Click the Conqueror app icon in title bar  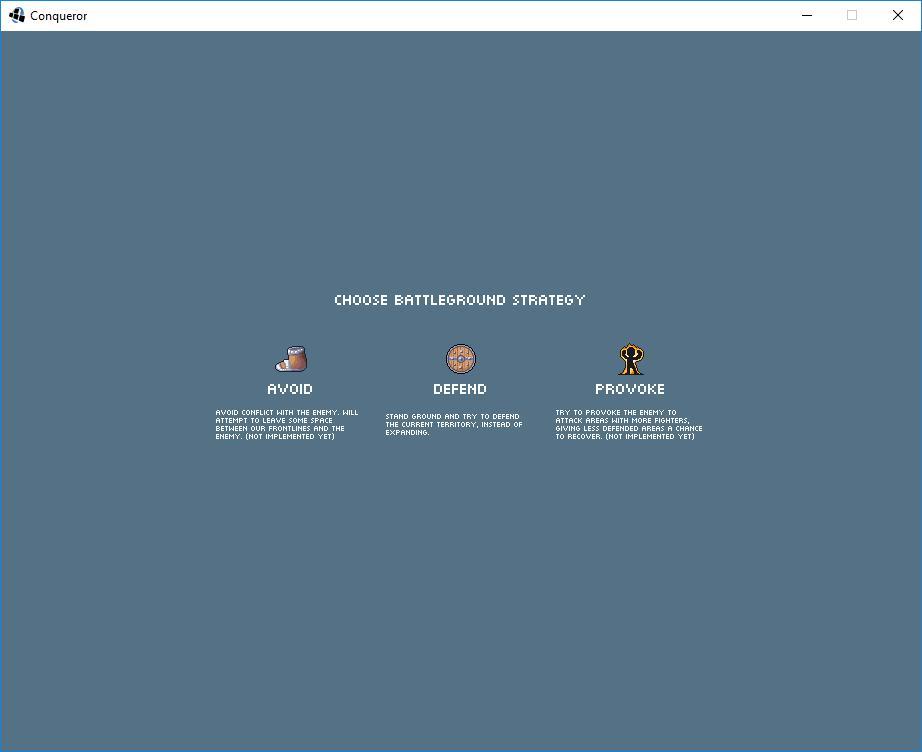pos(16,15)
